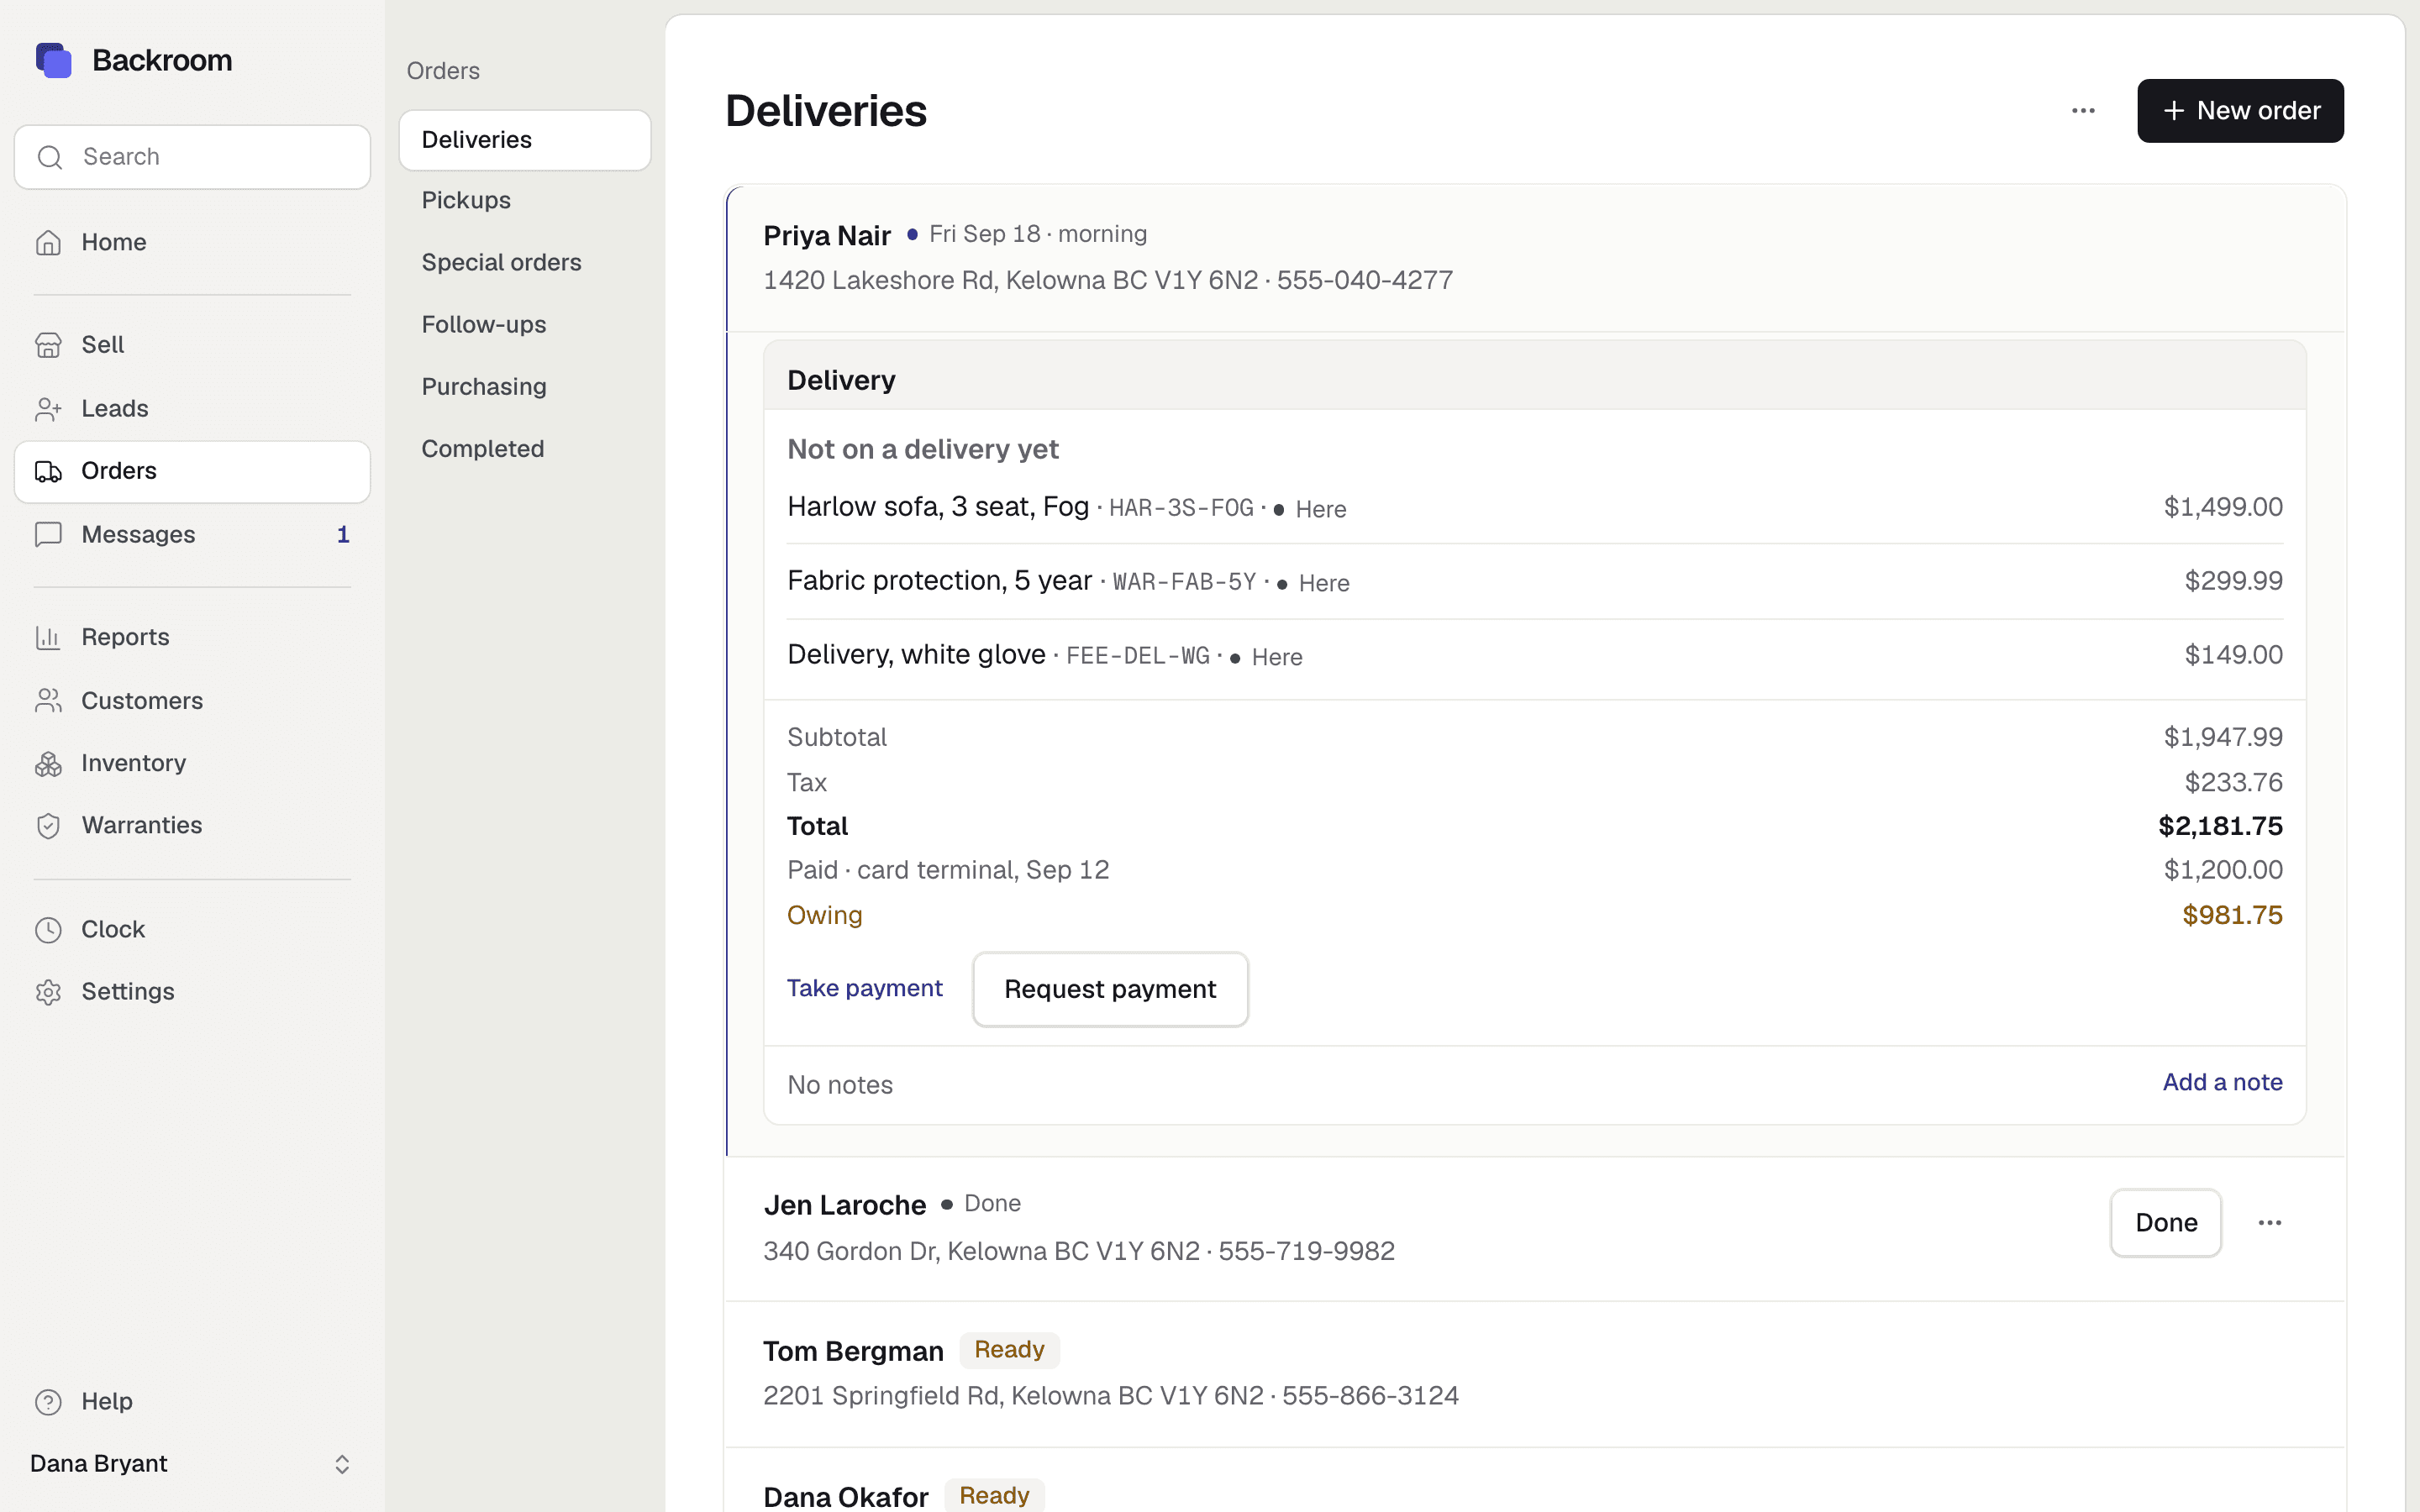The height and width of the screenshot is (1512, 2420).
Task: Click the Paid amount $1,200.00
Action: click(x=2223, y=870)
